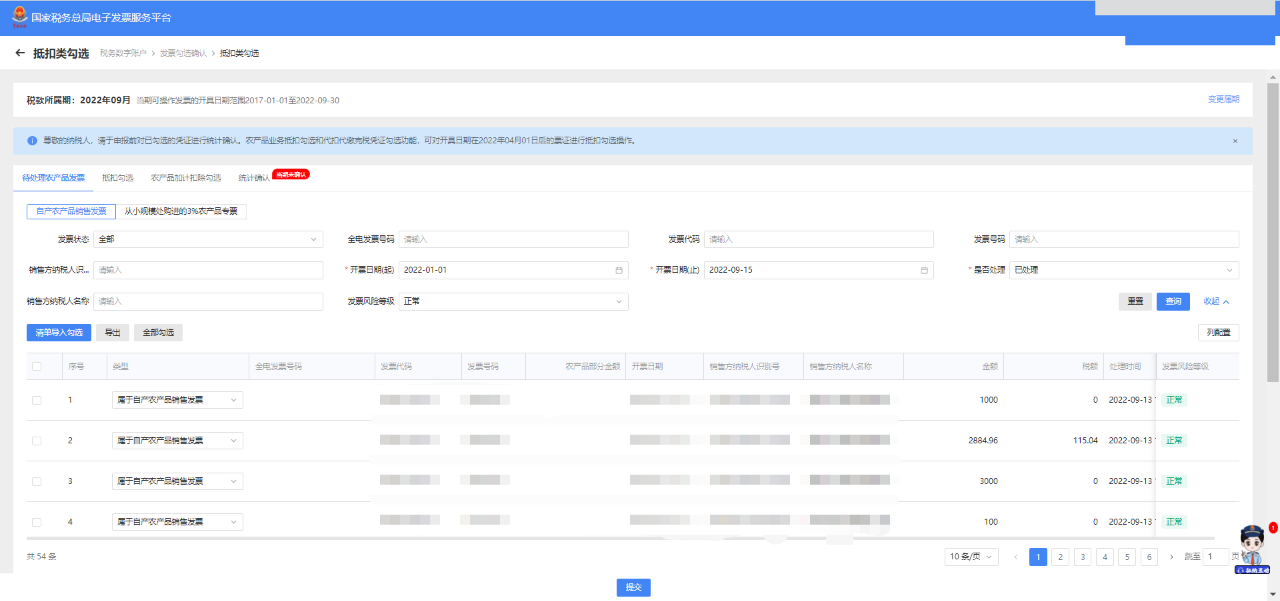Switch to the 统计确认 tab
1280x601 pixels.
(254, 178)
